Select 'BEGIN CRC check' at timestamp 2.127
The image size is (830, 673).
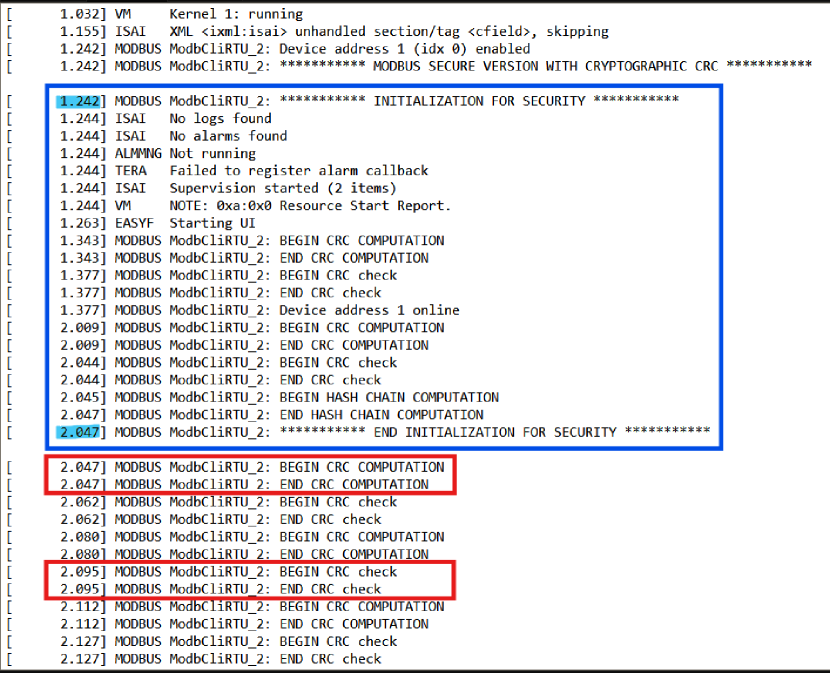(x=338, y=642)
